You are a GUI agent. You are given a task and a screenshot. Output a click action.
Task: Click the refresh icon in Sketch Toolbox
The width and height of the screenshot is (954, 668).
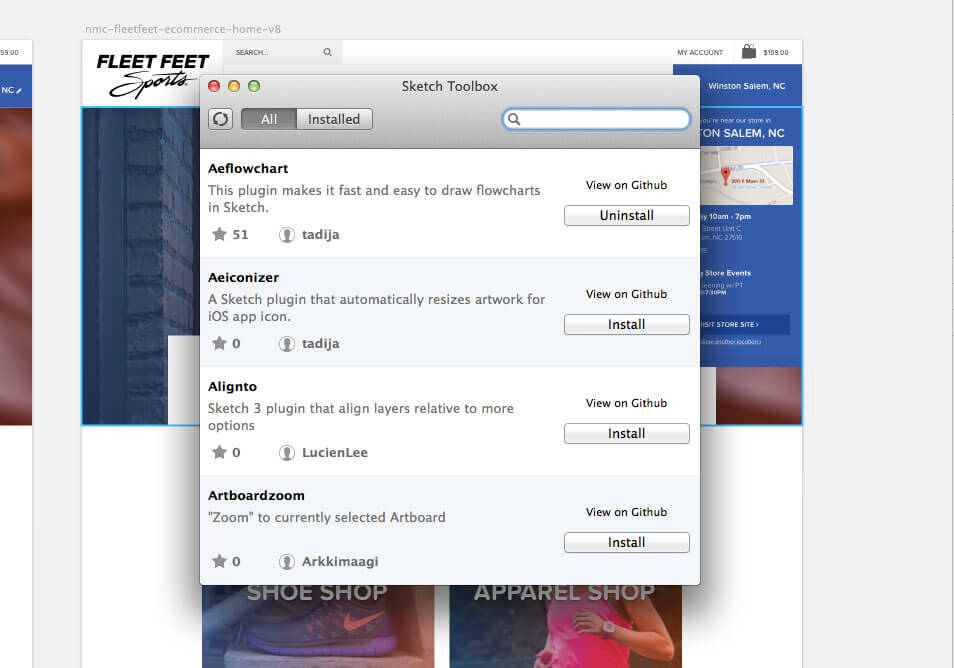pos(220,118)
